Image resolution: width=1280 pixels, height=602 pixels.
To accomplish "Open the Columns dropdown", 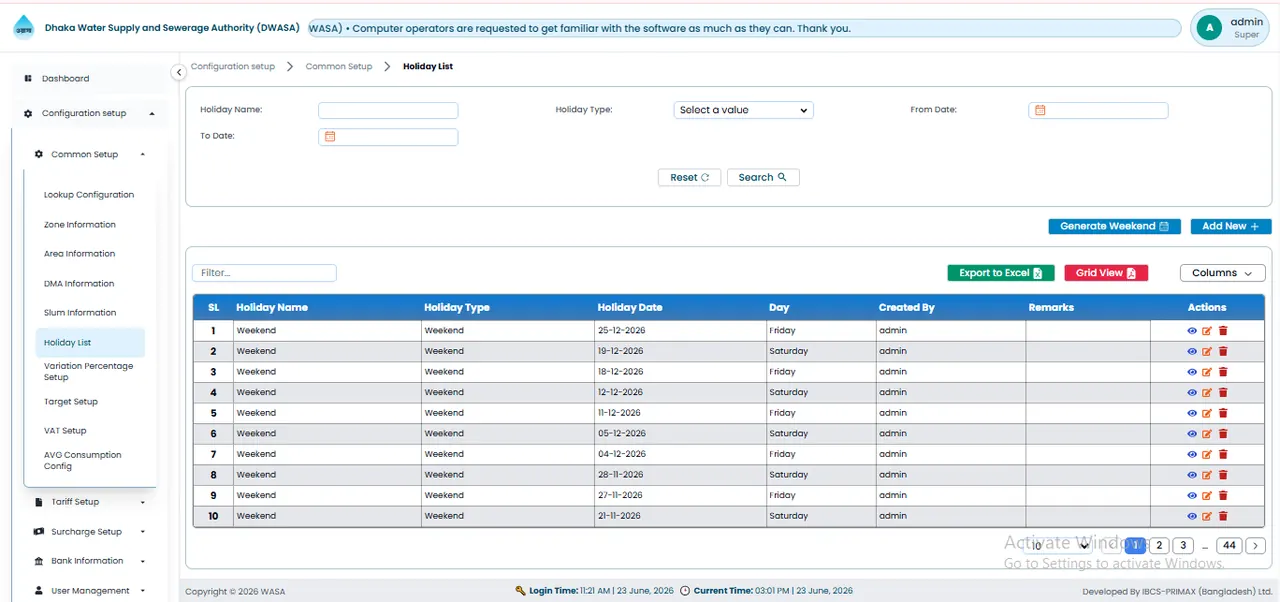I will tap(1222, 273).
